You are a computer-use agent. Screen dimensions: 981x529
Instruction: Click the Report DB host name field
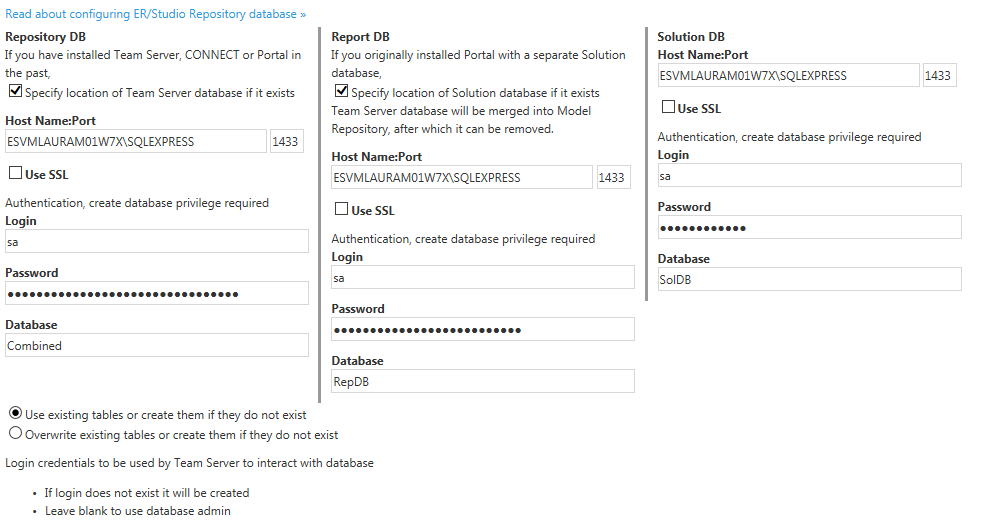click(462, 177)
